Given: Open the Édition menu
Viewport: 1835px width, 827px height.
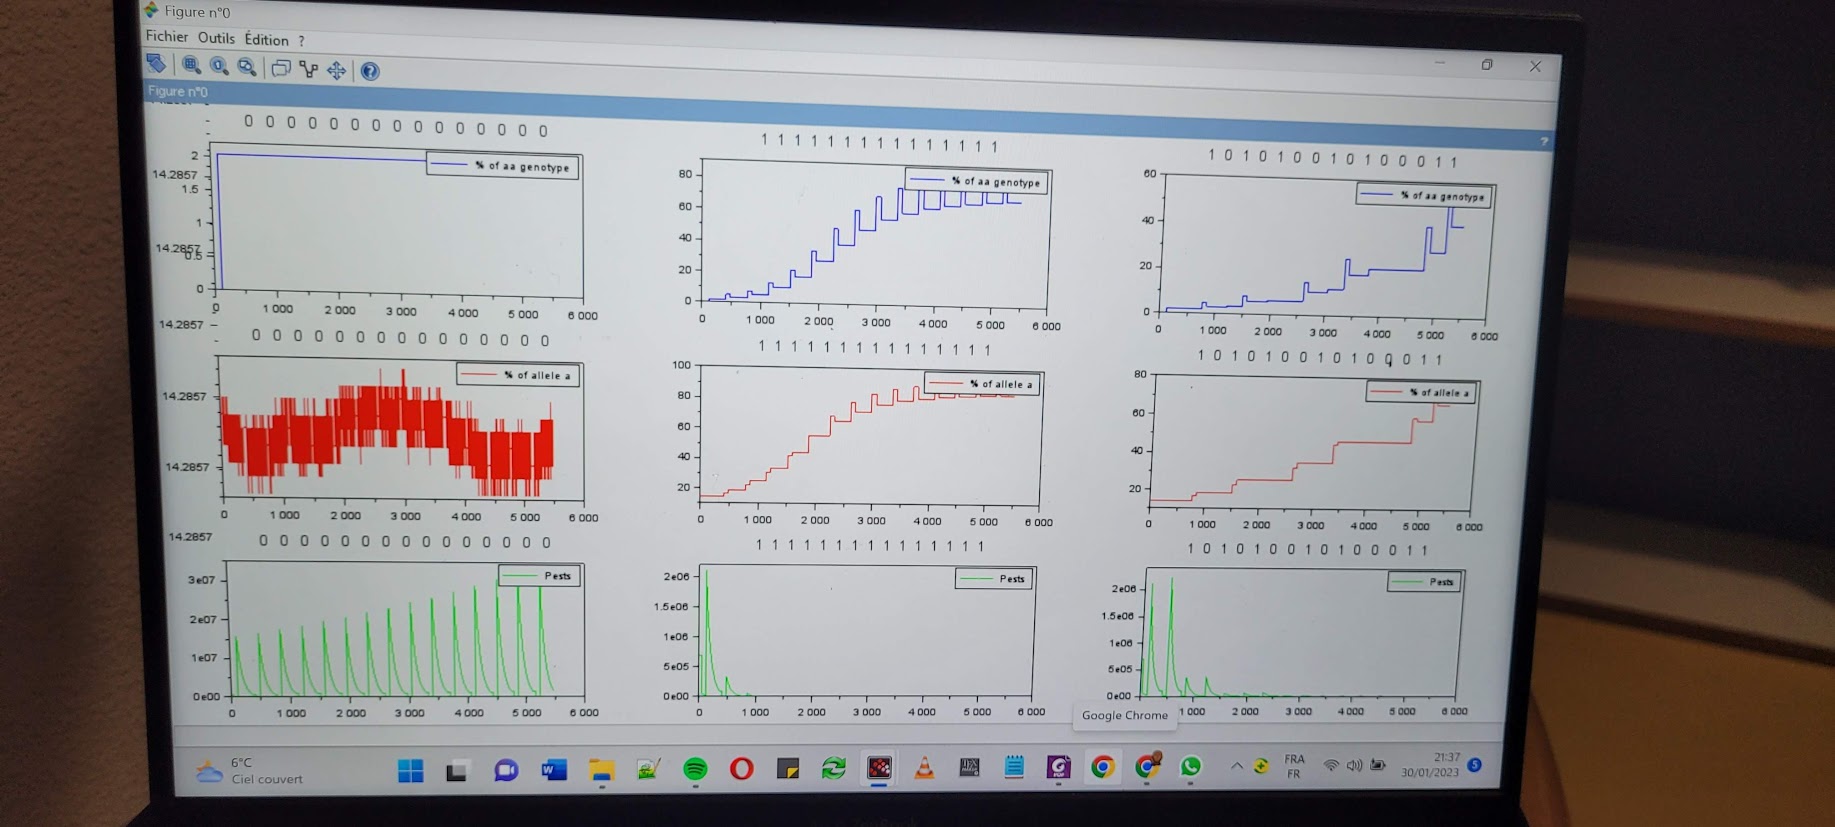Looking at the screenshot, I should pyautogui.click(x=266, y=40).
